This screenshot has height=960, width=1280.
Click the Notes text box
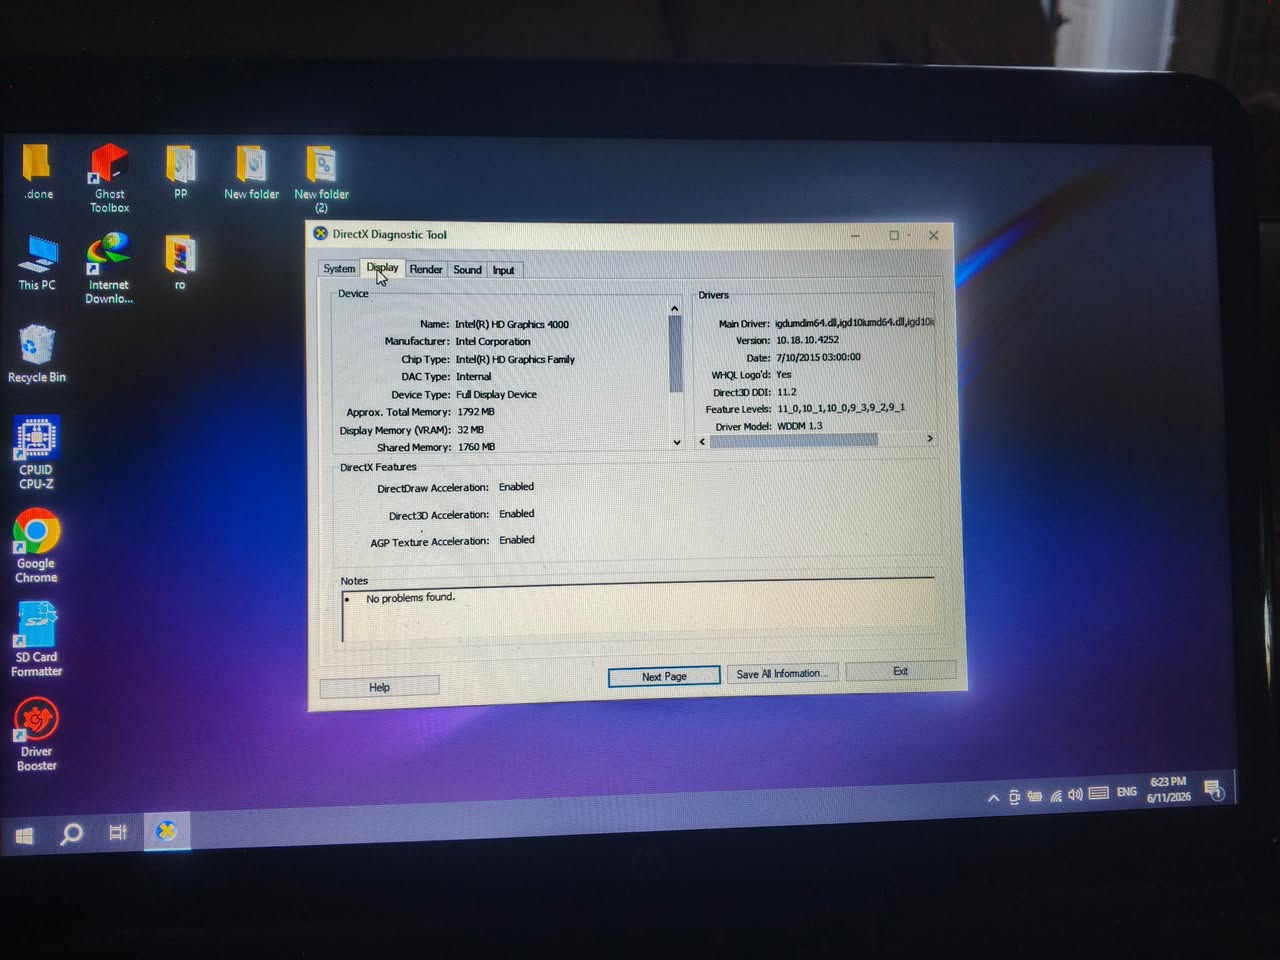640,610
